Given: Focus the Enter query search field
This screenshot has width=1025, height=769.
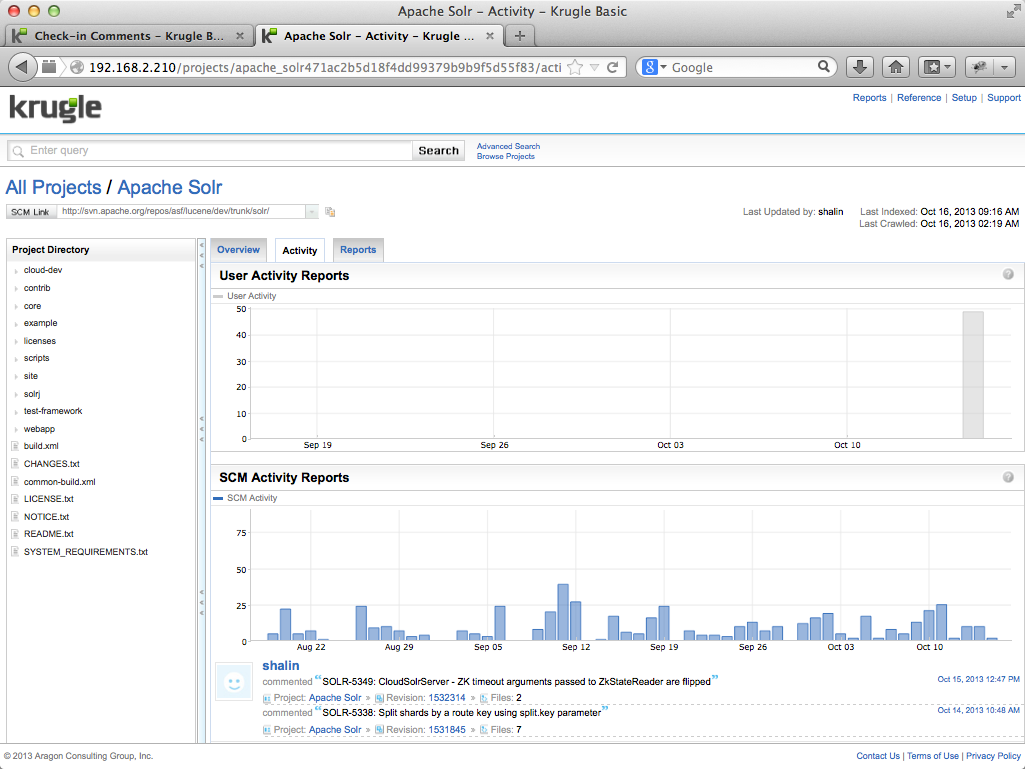Looking at the screenshot, I should tap(210, 150).
